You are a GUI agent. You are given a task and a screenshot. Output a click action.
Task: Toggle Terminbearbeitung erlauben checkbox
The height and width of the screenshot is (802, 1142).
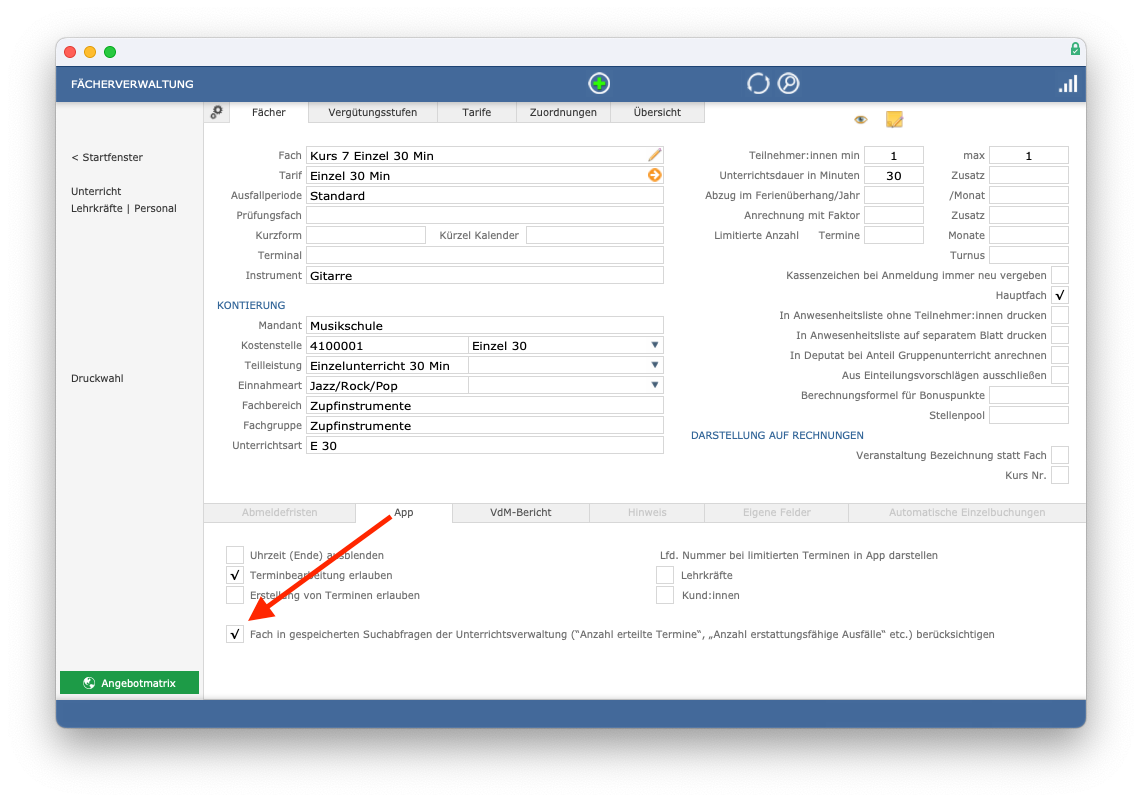coord(235,575)
